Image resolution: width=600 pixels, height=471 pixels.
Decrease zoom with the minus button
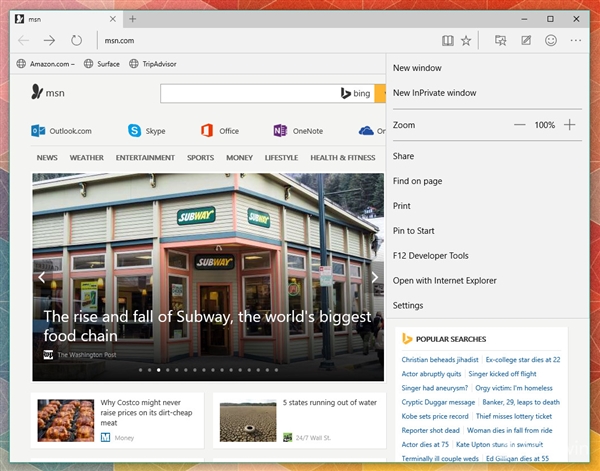[x=519, y=125]
